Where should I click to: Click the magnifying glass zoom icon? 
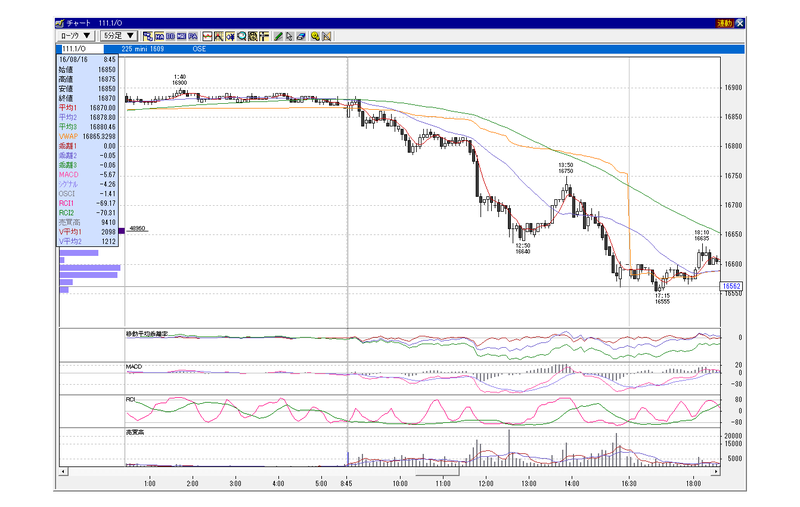click(x=242, y=36)
